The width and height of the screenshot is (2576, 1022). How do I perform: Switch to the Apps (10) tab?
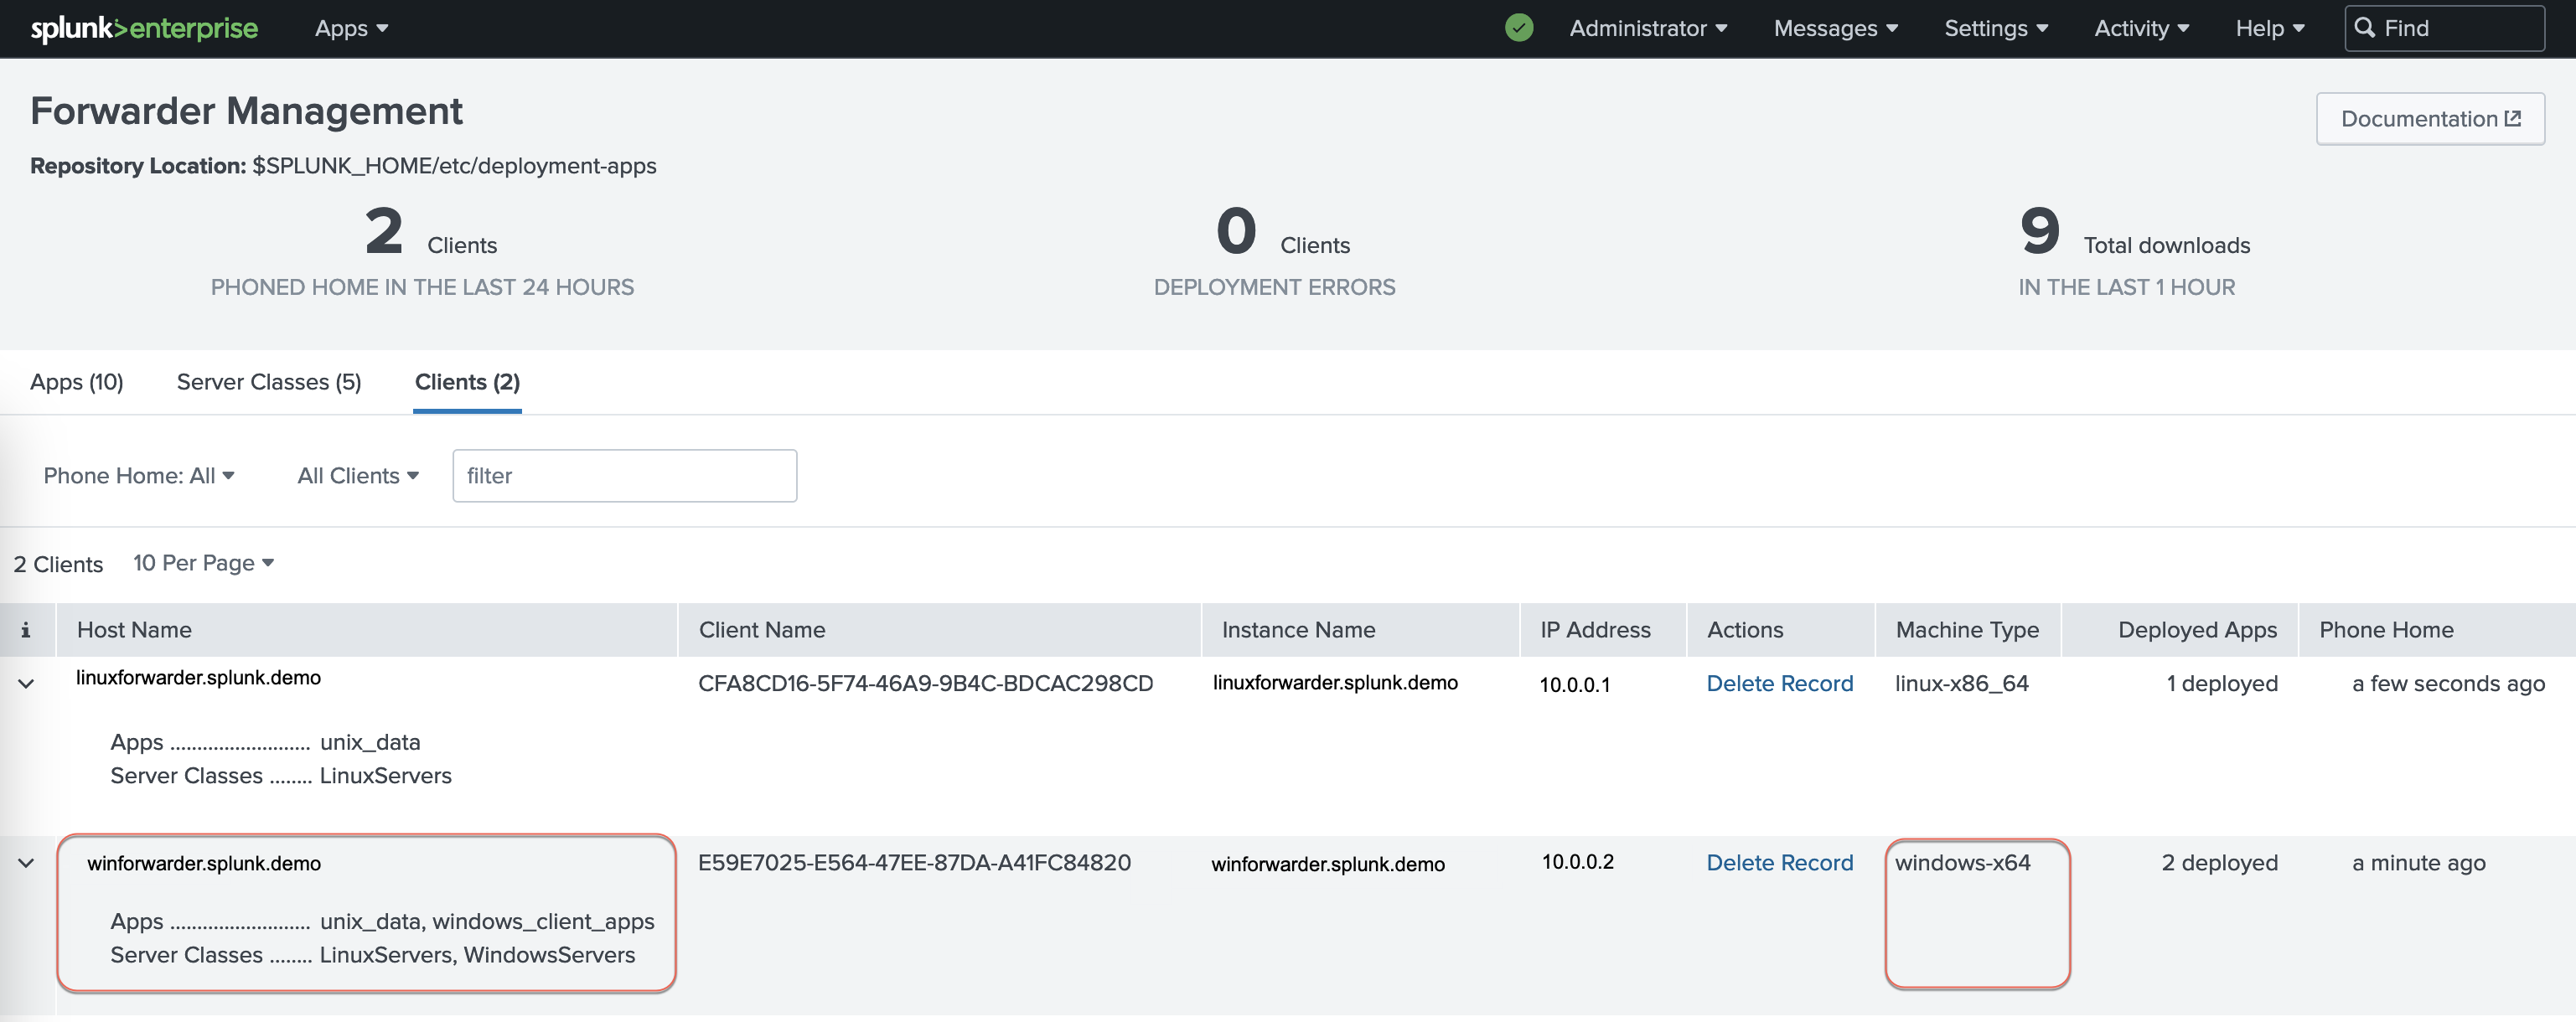coord(76,381)
